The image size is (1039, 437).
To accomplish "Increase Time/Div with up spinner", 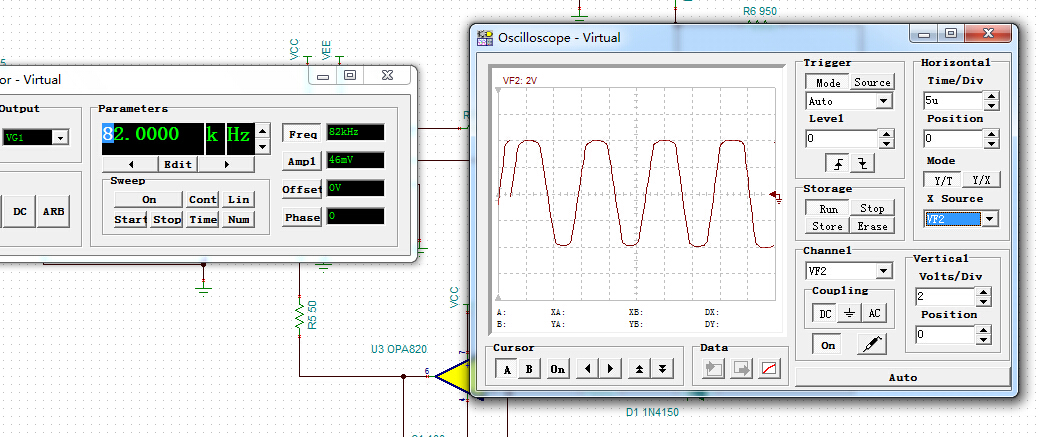I will click(x=991, y=97).
